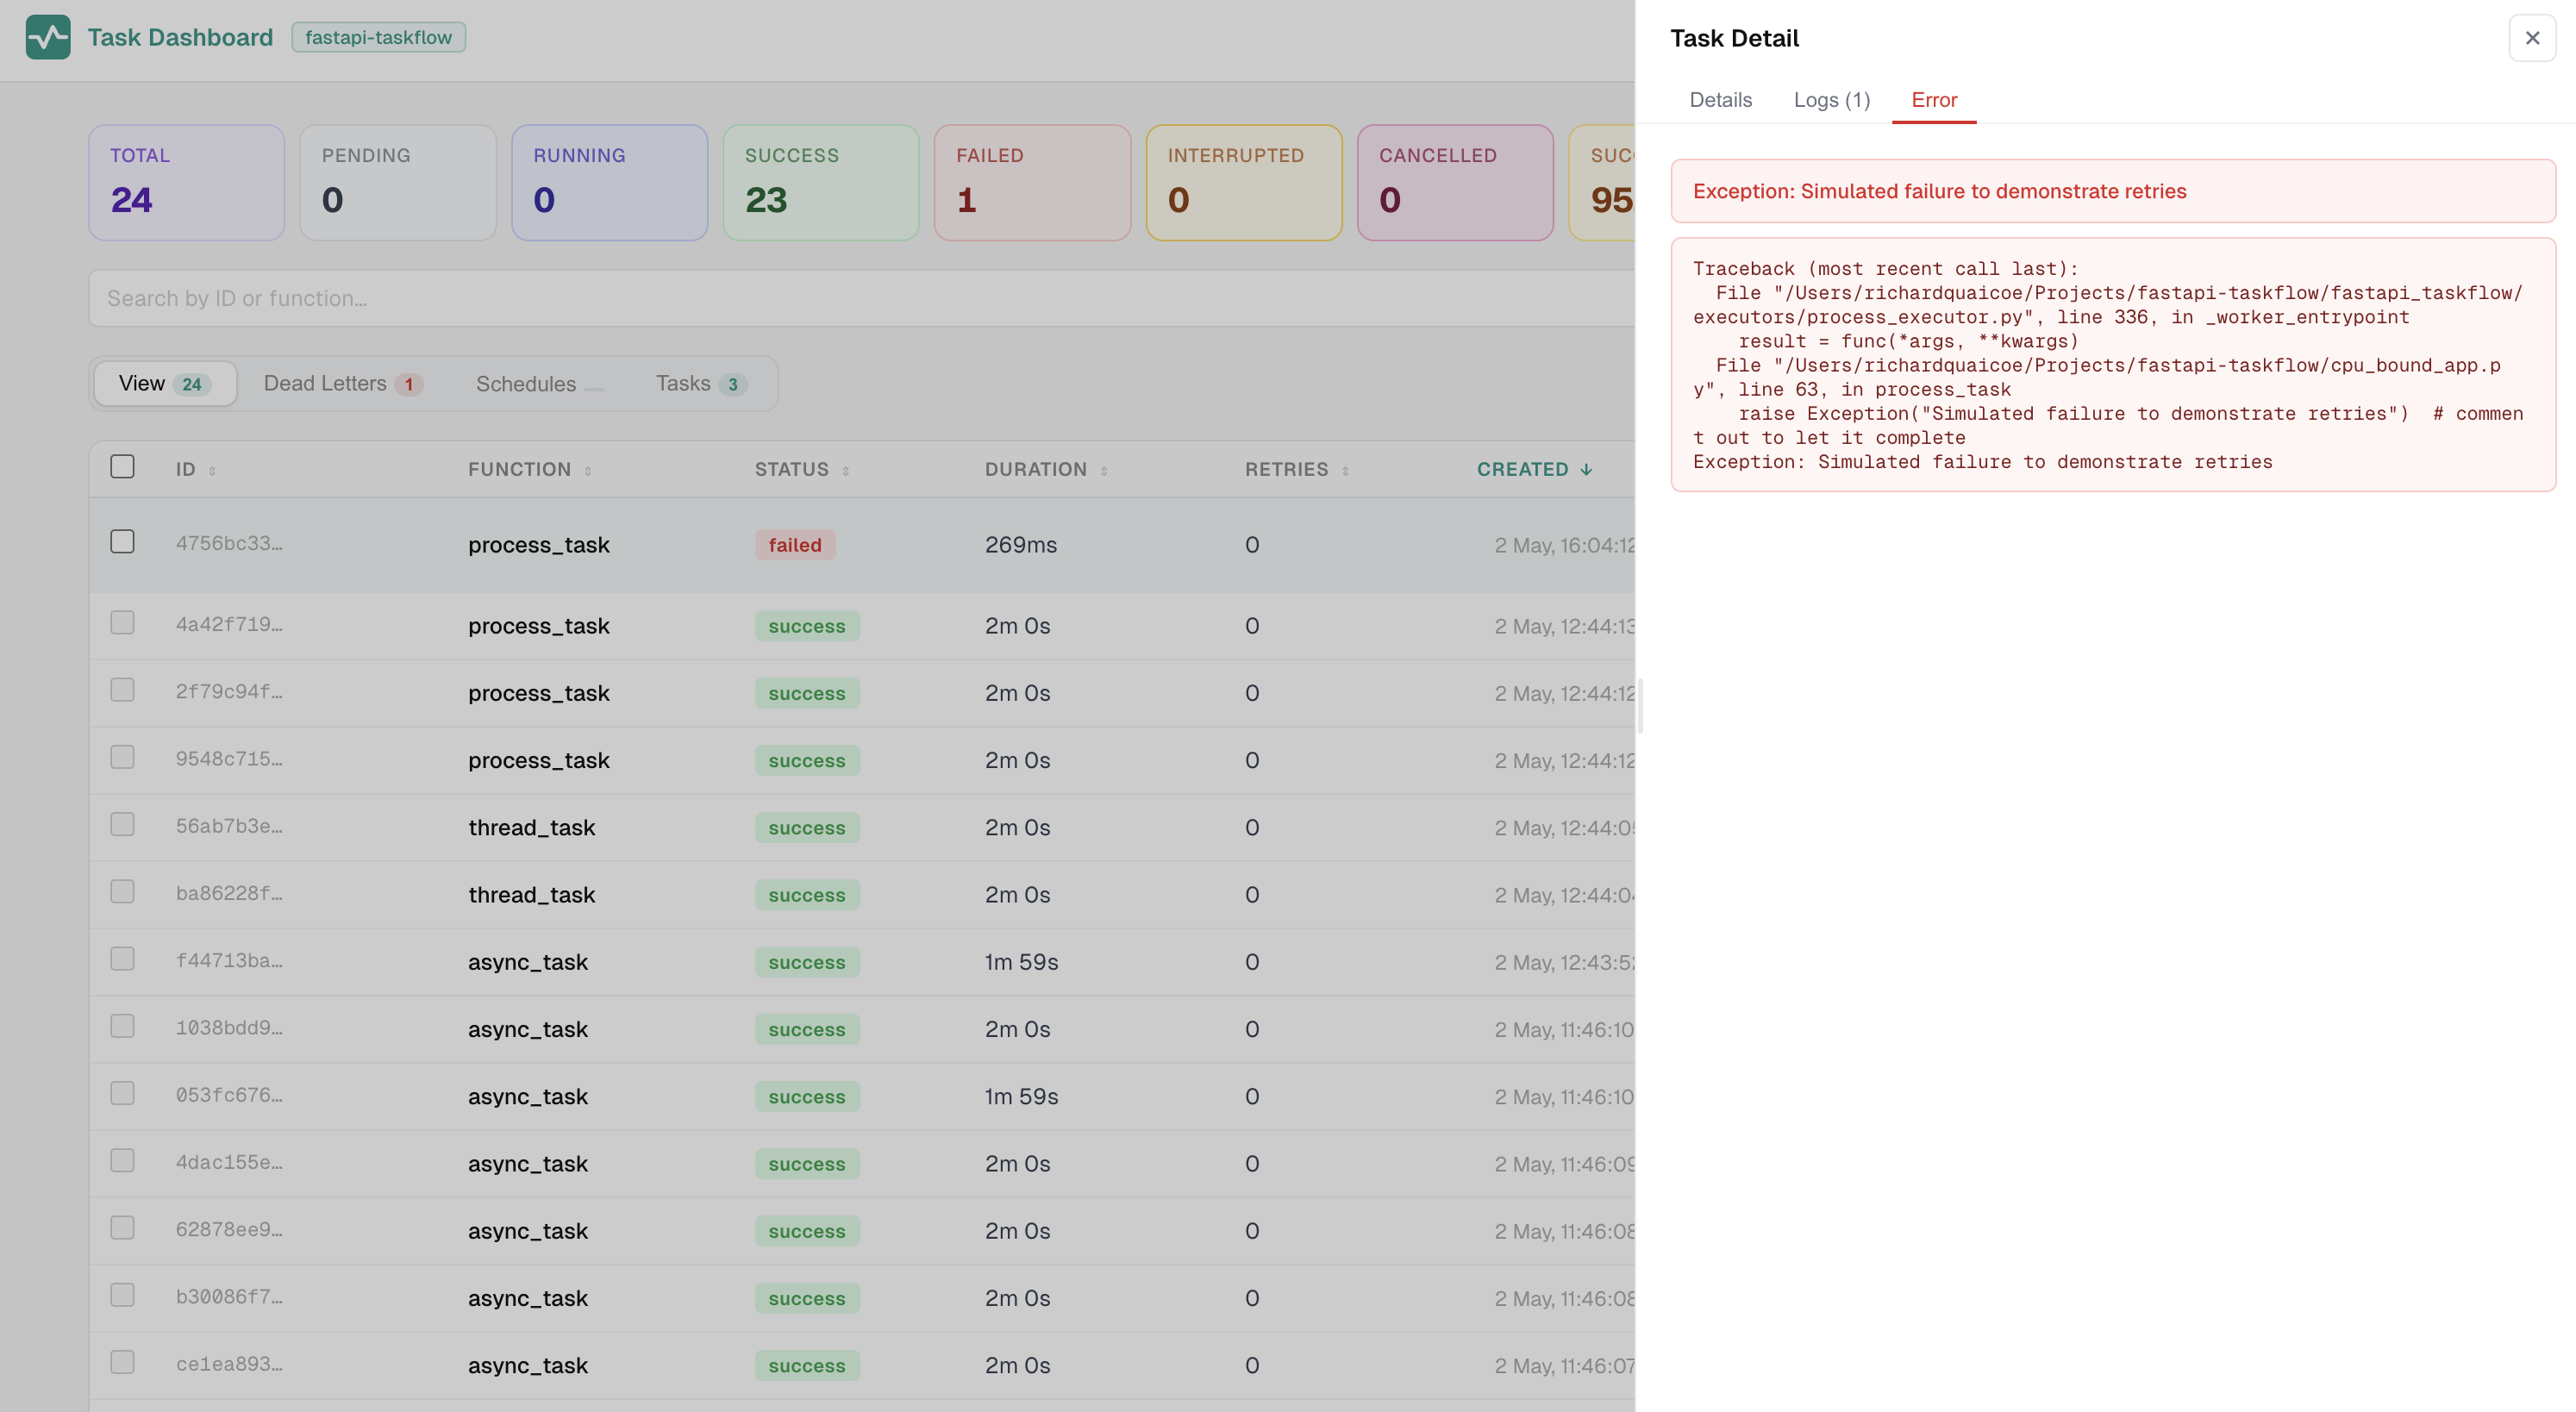Click the fastapi-taskflow badge
Image resolution: width=2576 pixels, height=1412 pixels.
(378, 37)
